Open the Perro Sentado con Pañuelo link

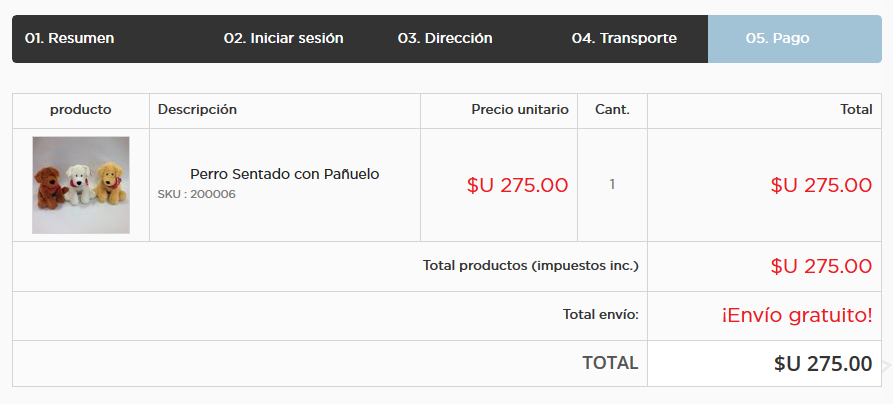point(285,174)
